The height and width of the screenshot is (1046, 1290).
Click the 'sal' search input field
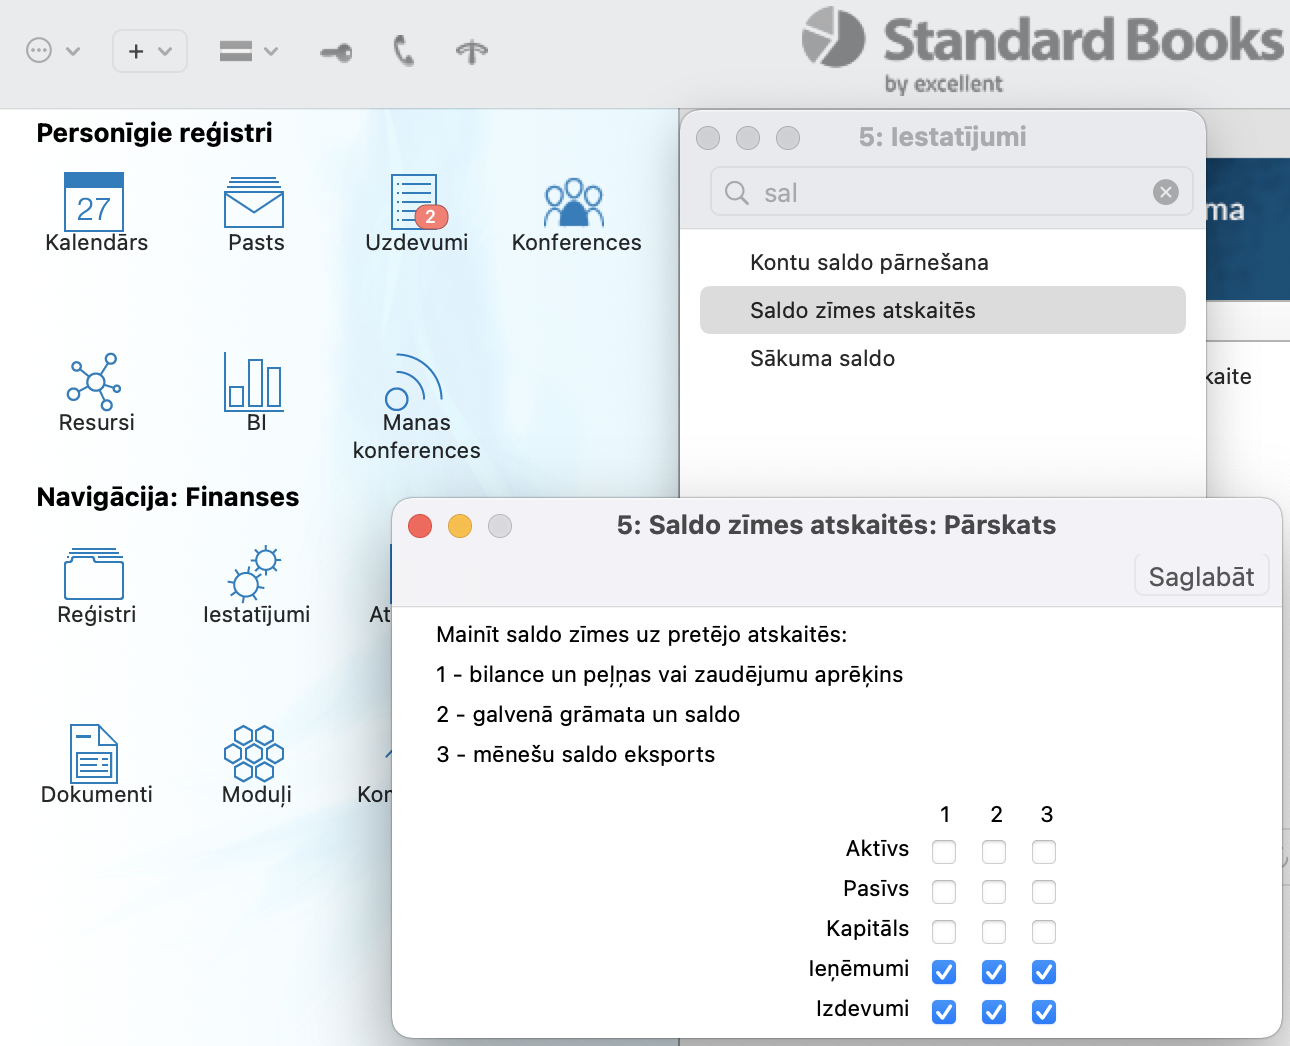[940, 193]
